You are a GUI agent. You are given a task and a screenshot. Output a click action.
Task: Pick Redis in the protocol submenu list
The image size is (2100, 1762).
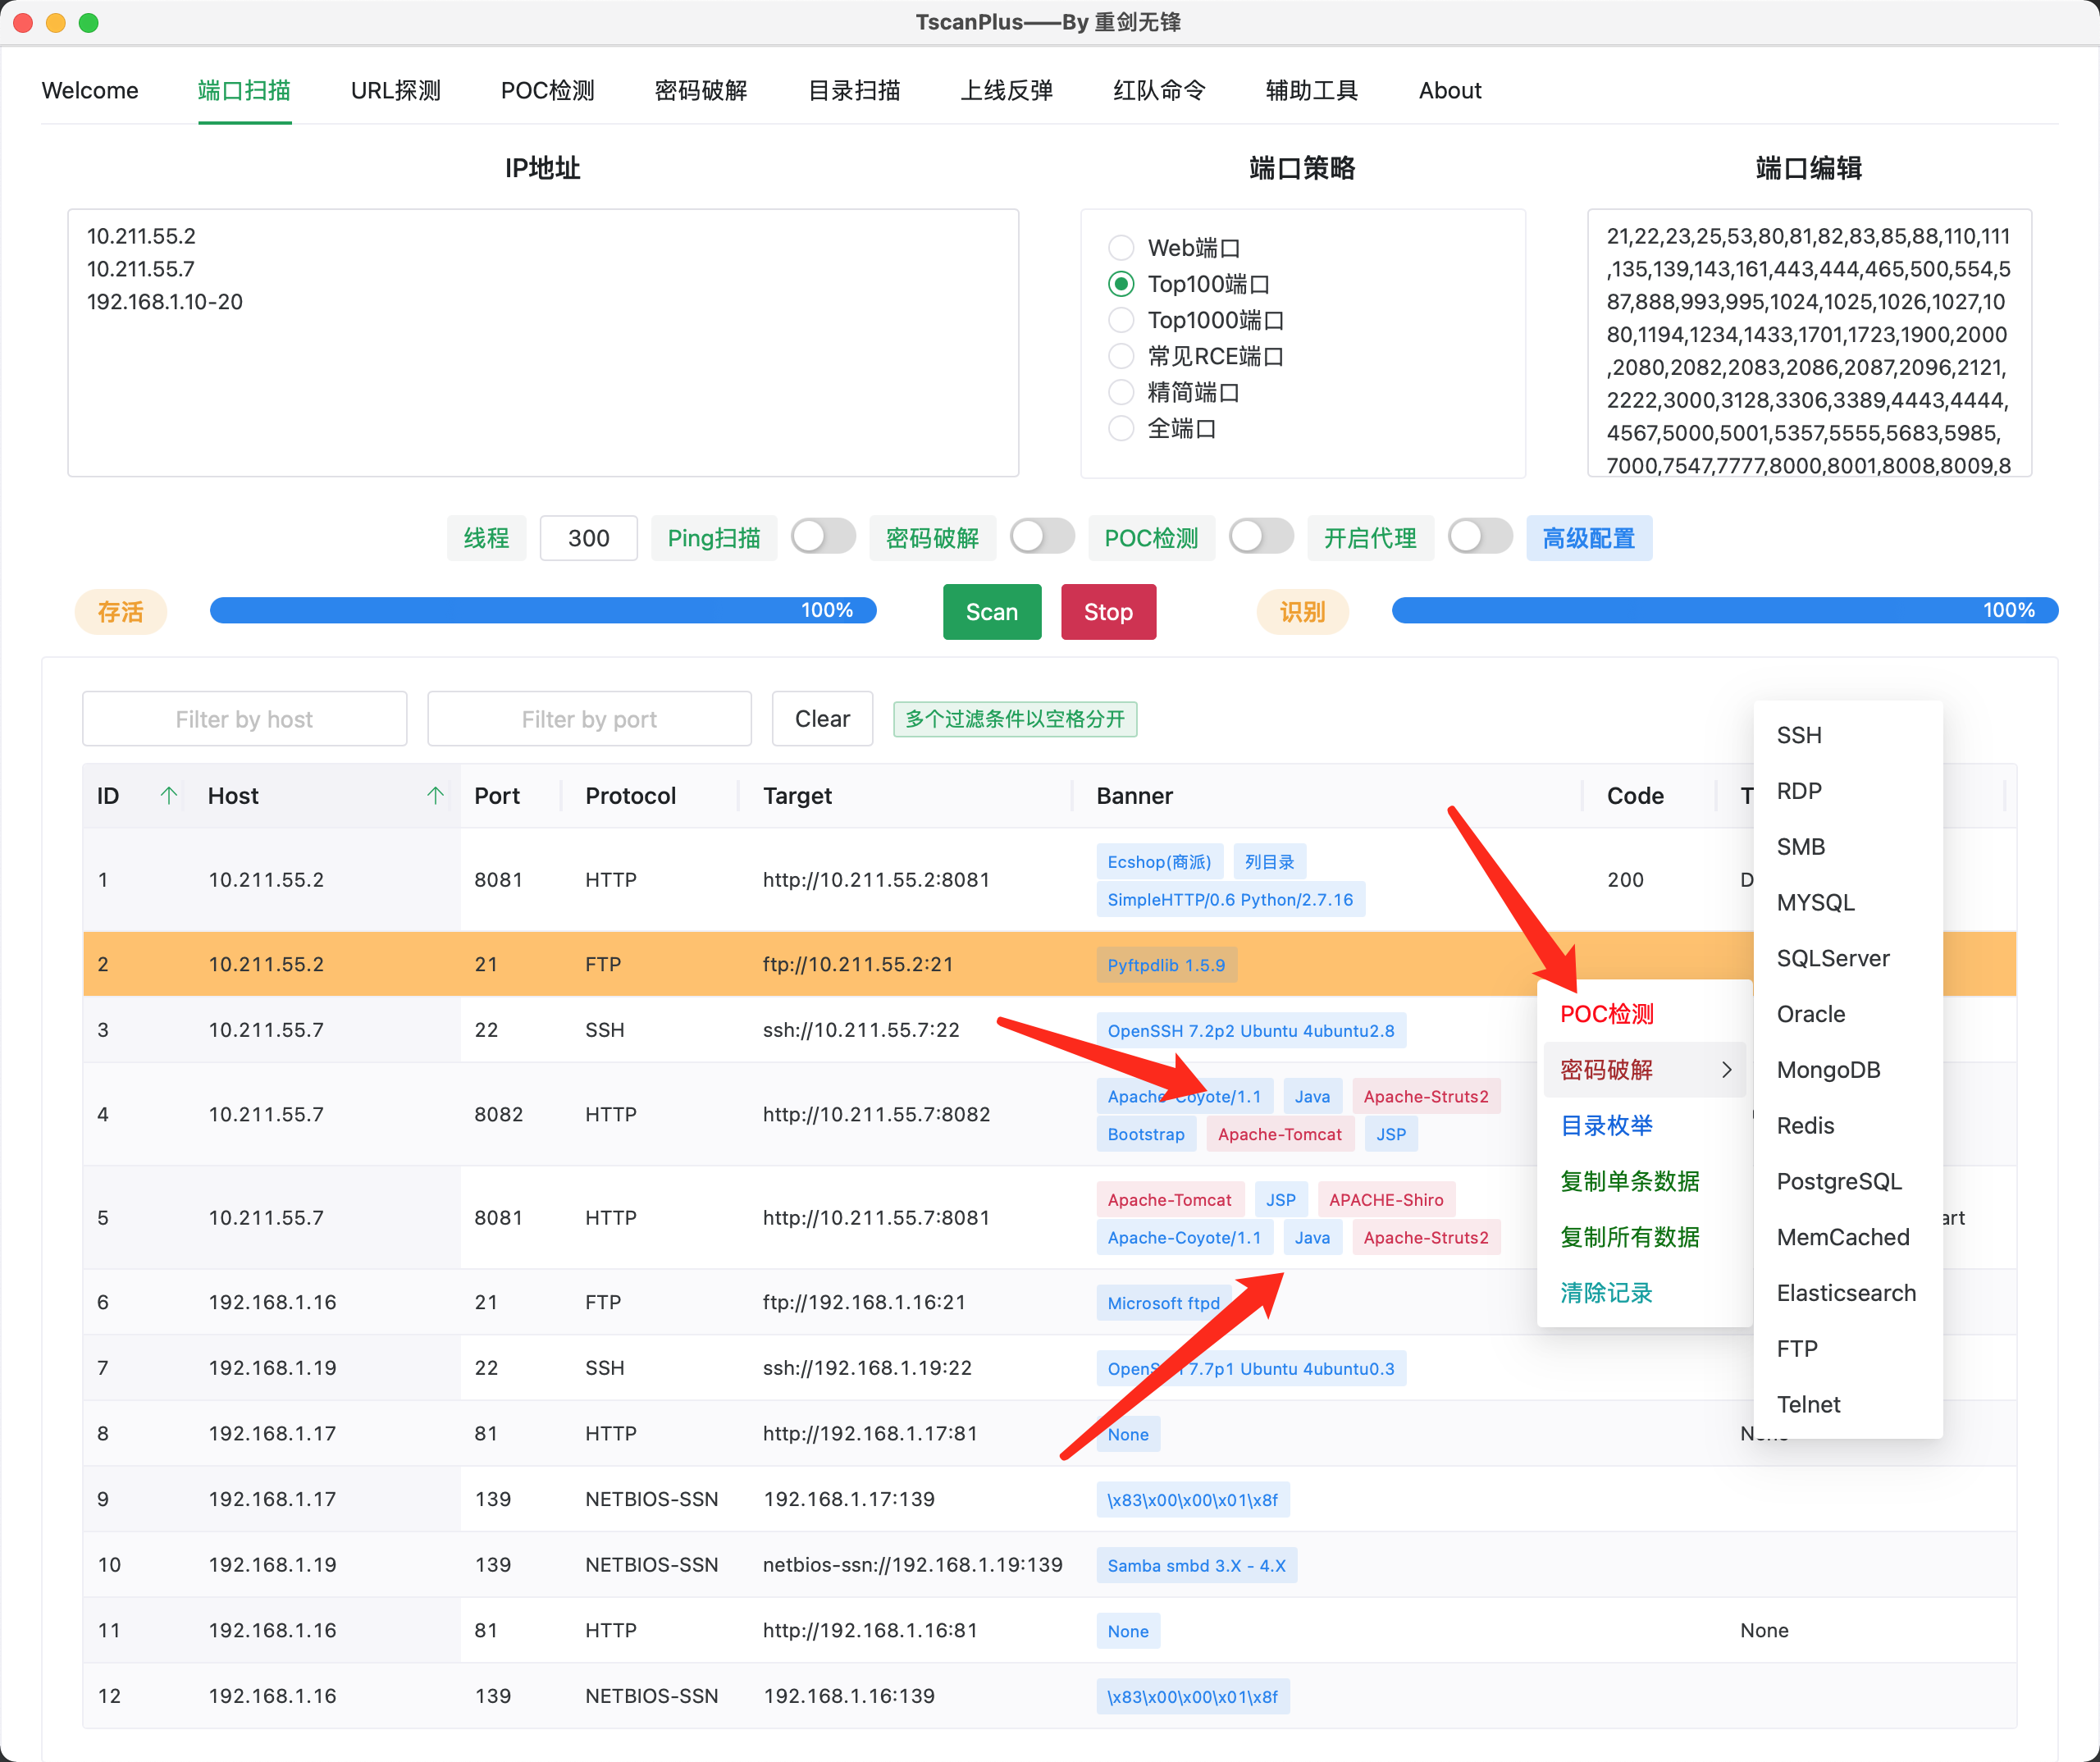(1805, 1125)
